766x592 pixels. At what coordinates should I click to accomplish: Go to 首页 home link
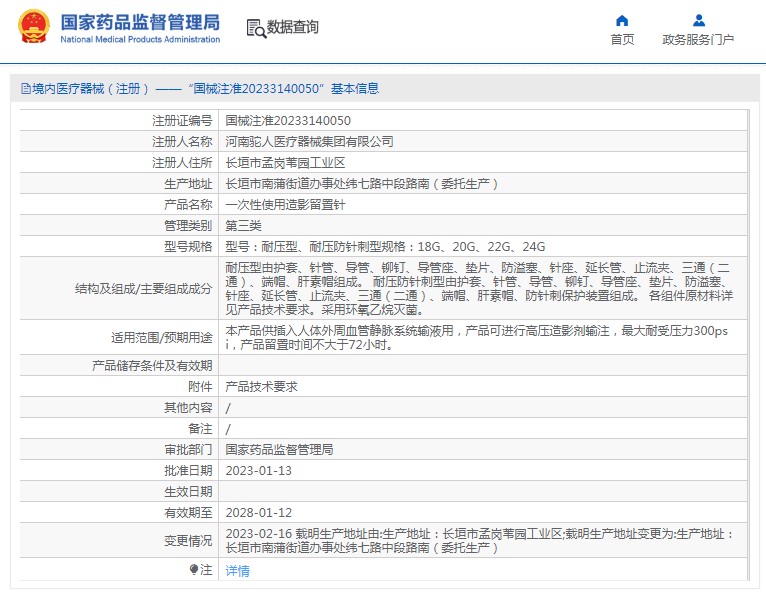click(622, 40)
